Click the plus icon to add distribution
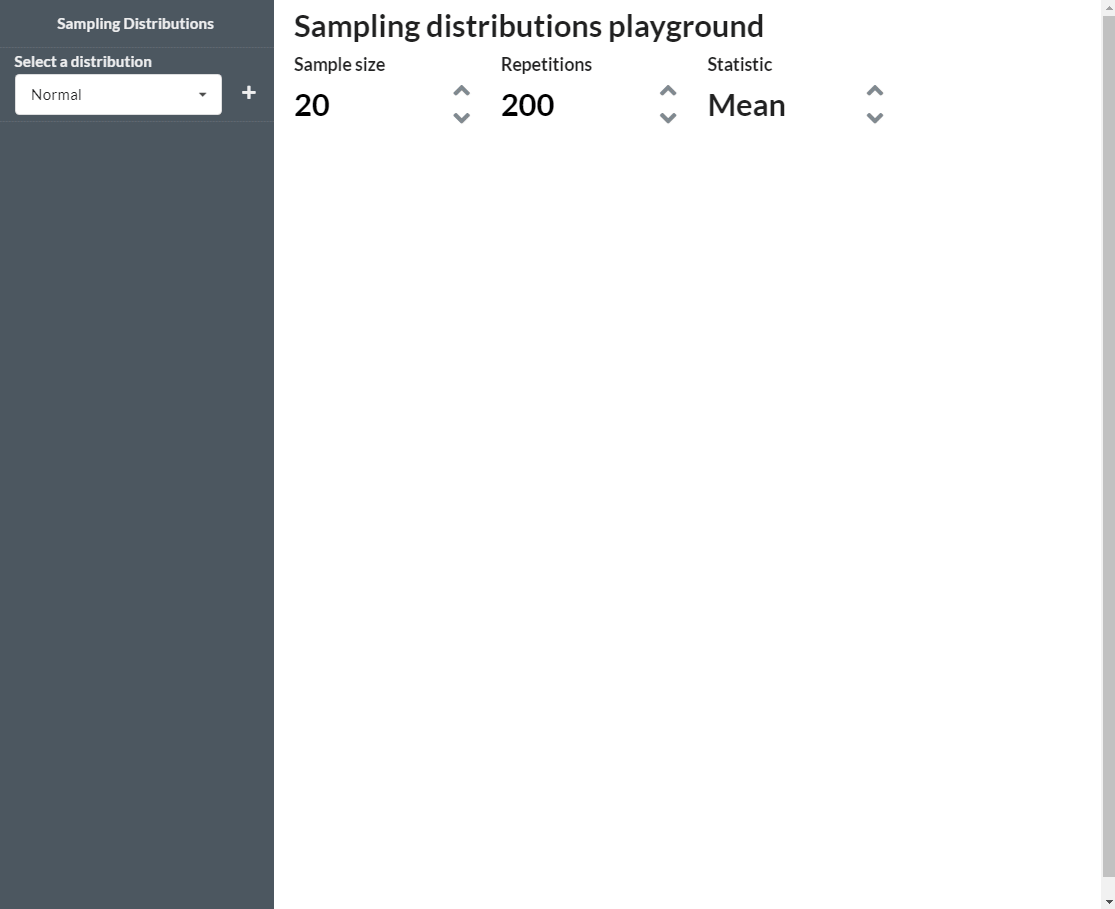This screenshot has height=909, width=1115. pyautogui.click(x=249, y=93)
